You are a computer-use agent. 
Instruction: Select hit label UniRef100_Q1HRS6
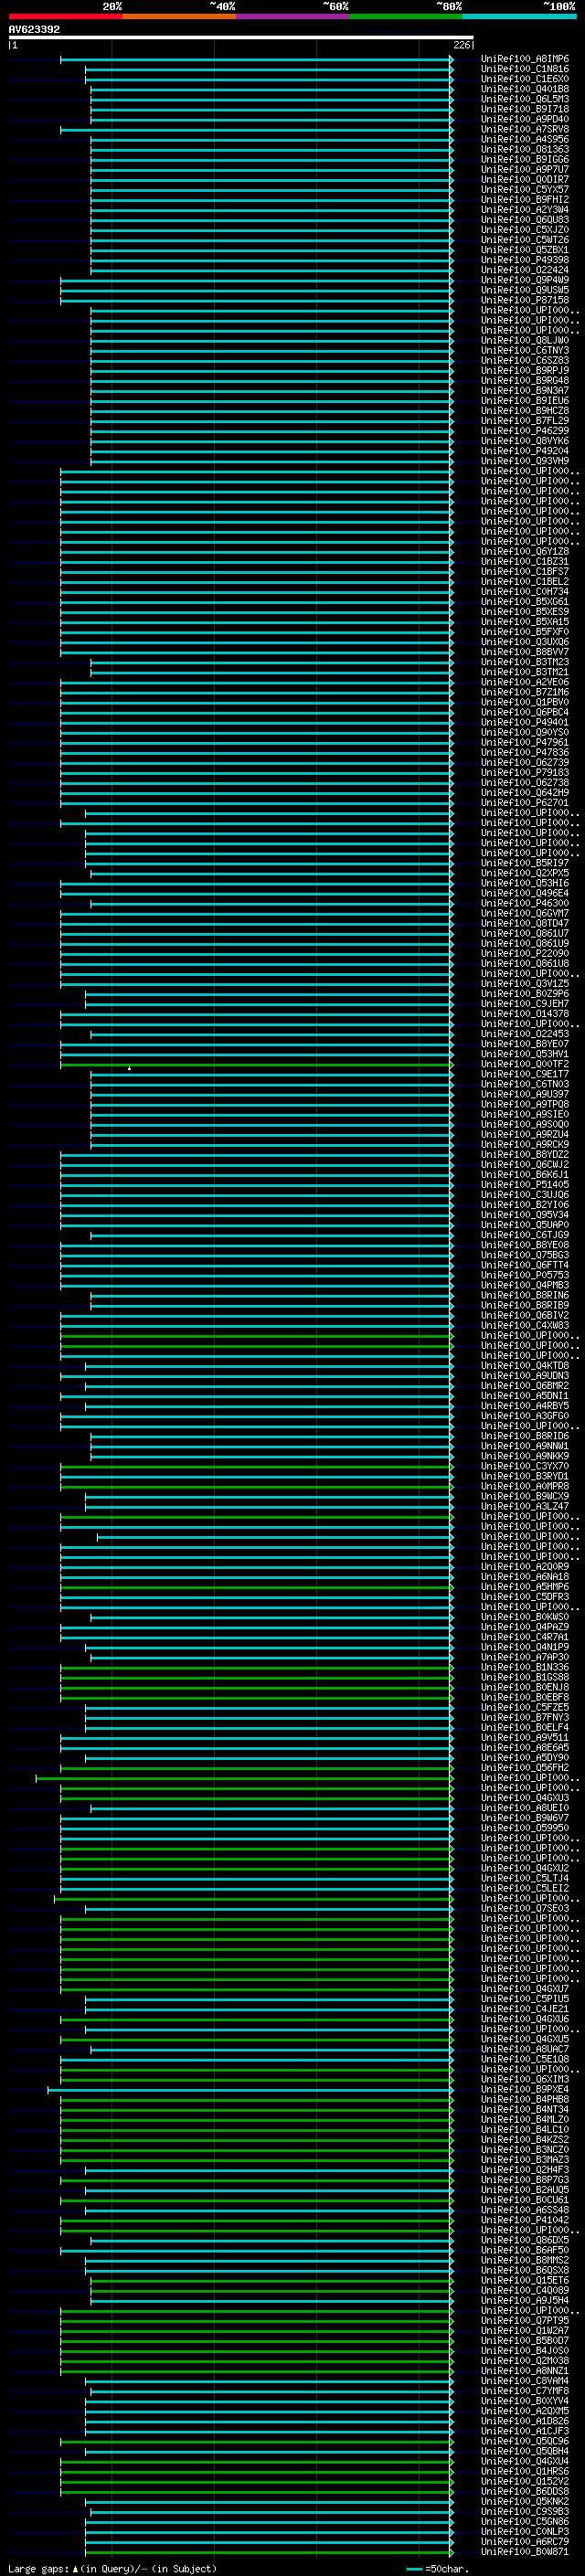pyautogui.click(x=524, y=2471)
